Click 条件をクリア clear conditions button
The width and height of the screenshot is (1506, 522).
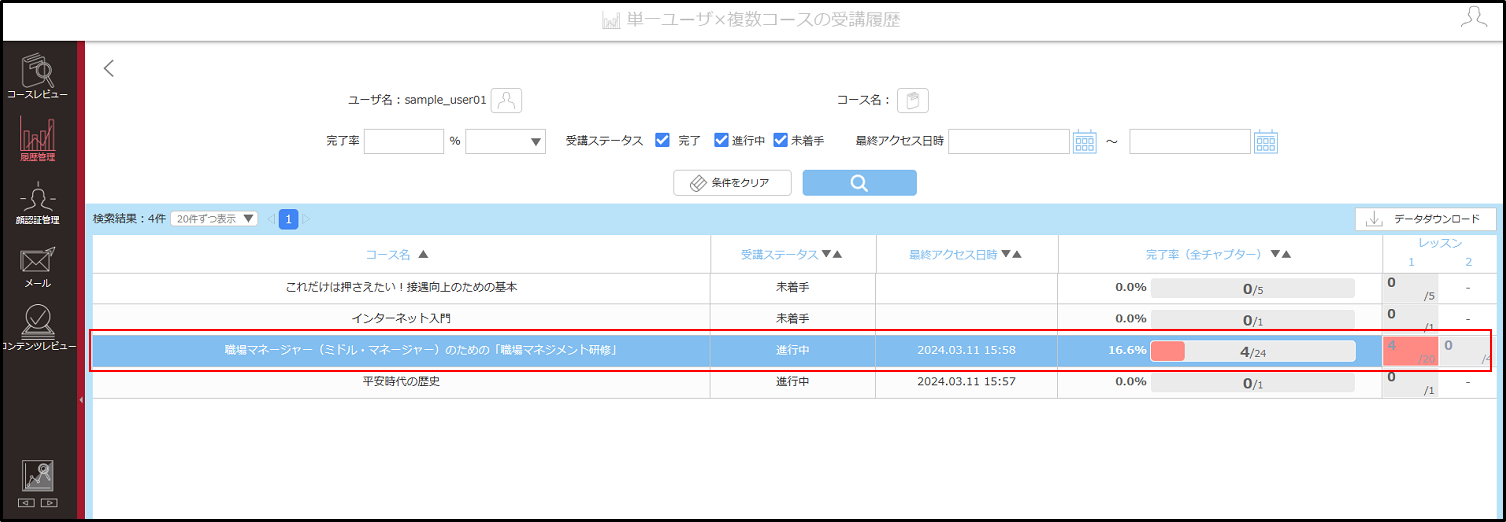click(733, 183)
